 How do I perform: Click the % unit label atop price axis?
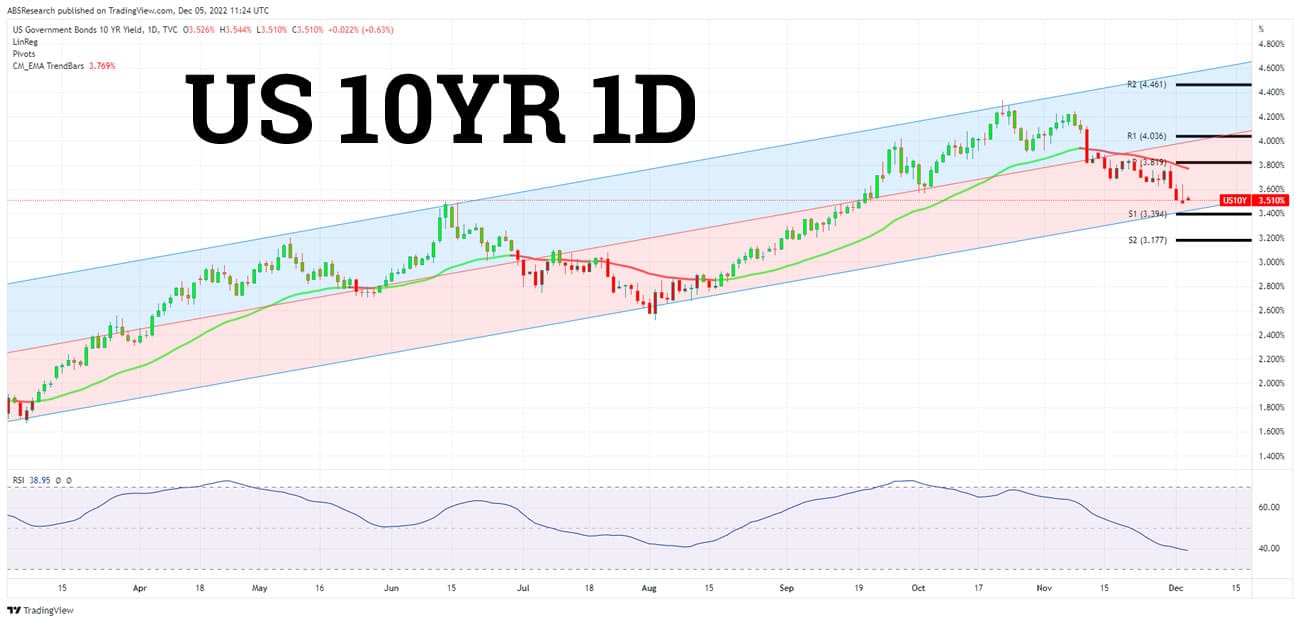pyautogui.click(x=1261, y=28)
